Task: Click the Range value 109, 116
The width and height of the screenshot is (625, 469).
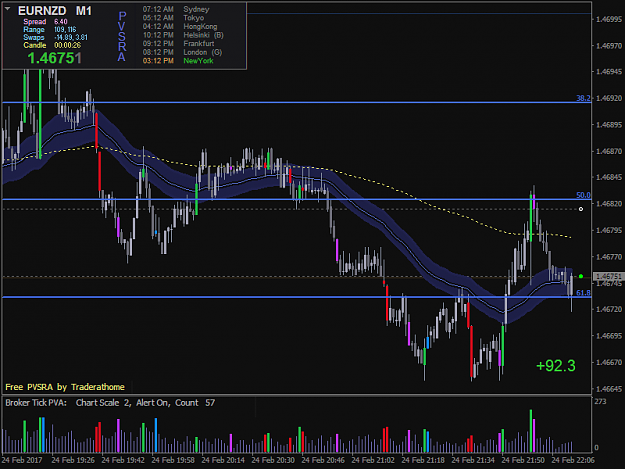Action: 65,29
